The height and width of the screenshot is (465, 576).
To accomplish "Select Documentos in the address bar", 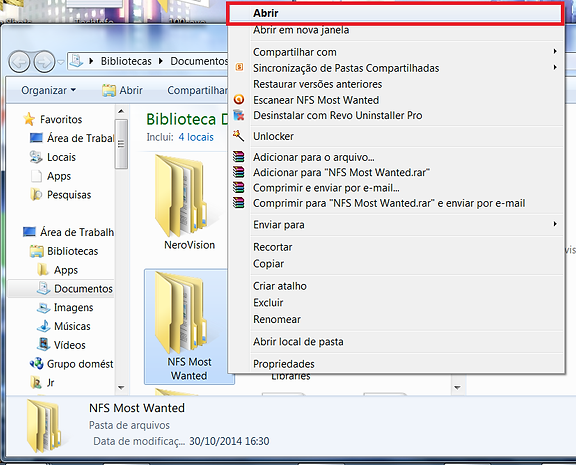I will click(199, 61).
